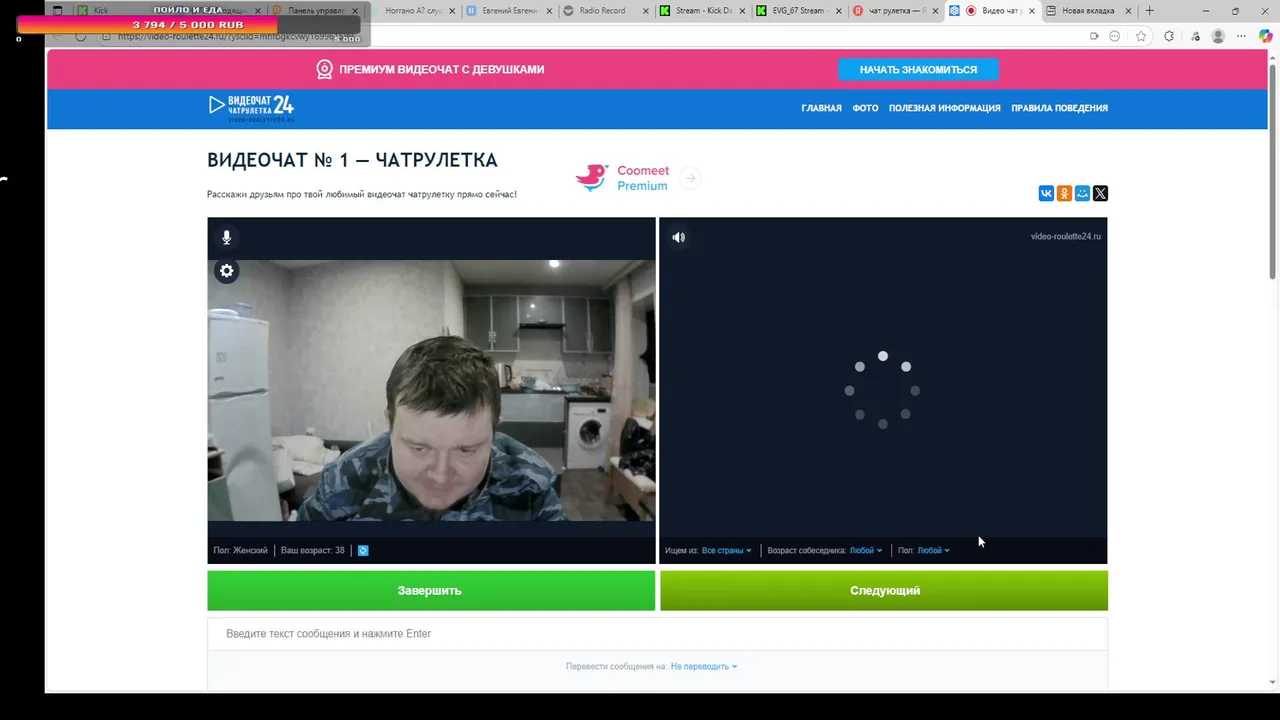The height and width of the screenshot is (720, 1280).
Task: Share via the VK icon
Action: click(x=1046, y=194)
